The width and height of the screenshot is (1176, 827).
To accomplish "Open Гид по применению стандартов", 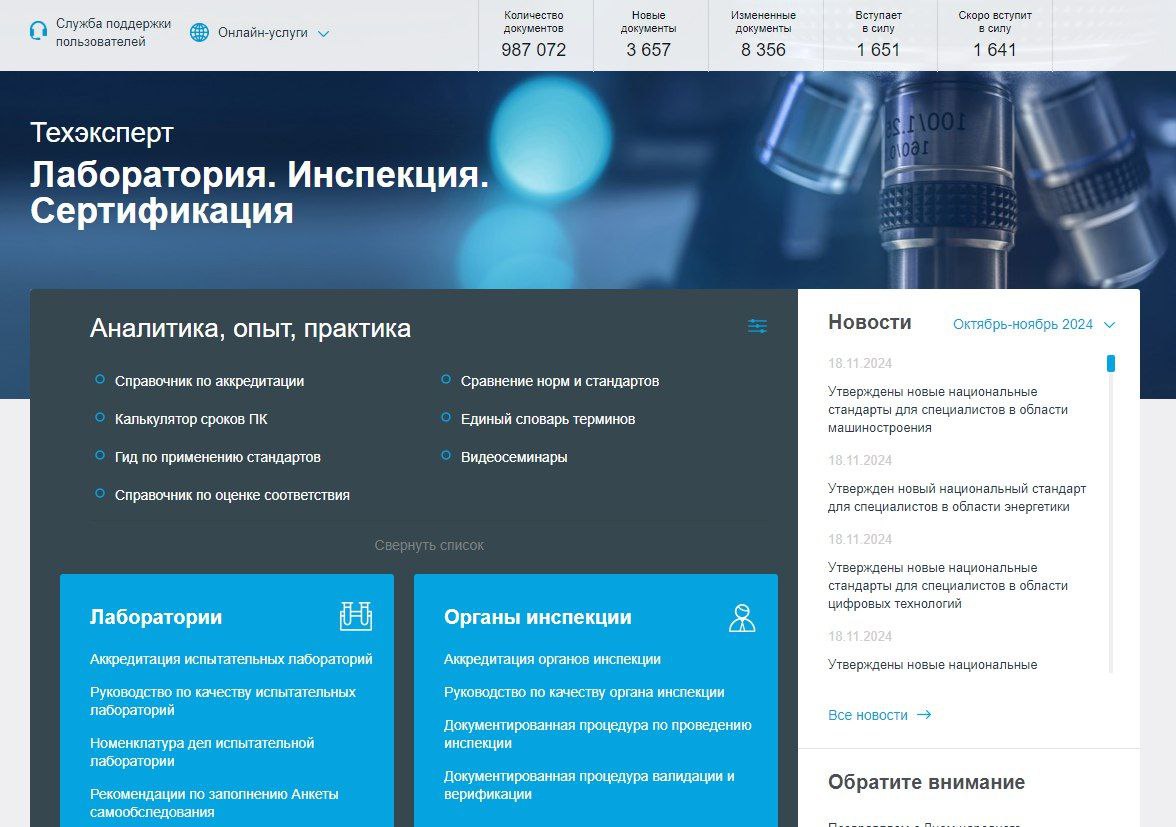I will [218, 457].
